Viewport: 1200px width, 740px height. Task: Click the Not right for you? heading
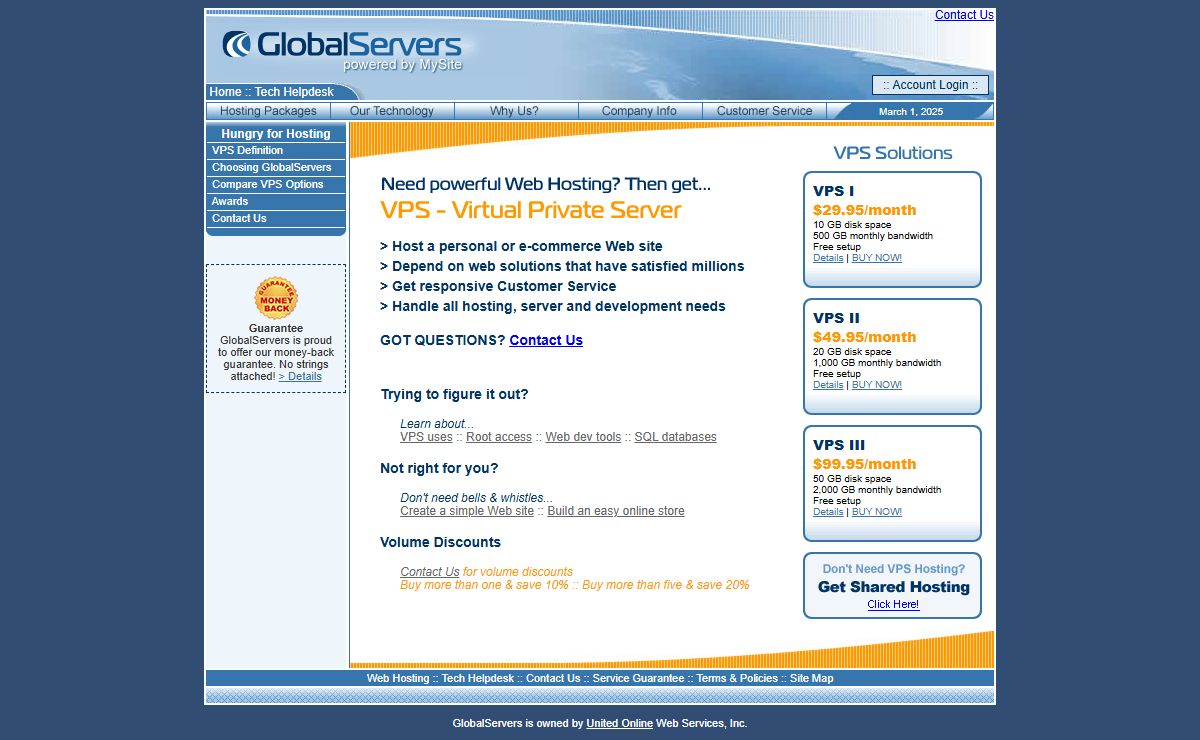pos(439,468)
